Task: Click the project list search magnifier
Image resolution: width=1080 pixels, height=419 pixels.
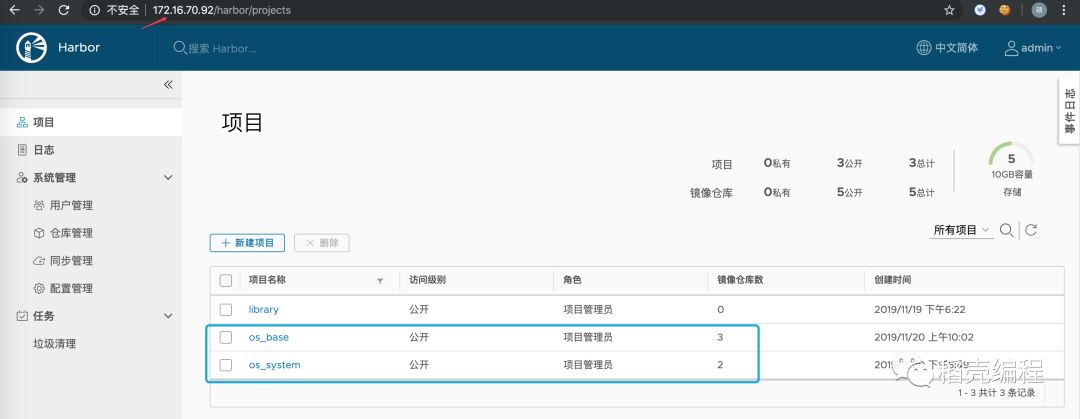Action: pyautogui.click(x=1006, y=230)
